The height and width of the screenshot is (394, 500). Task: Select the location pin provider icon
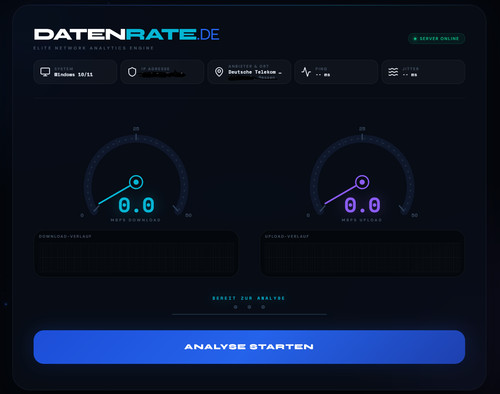219,72
